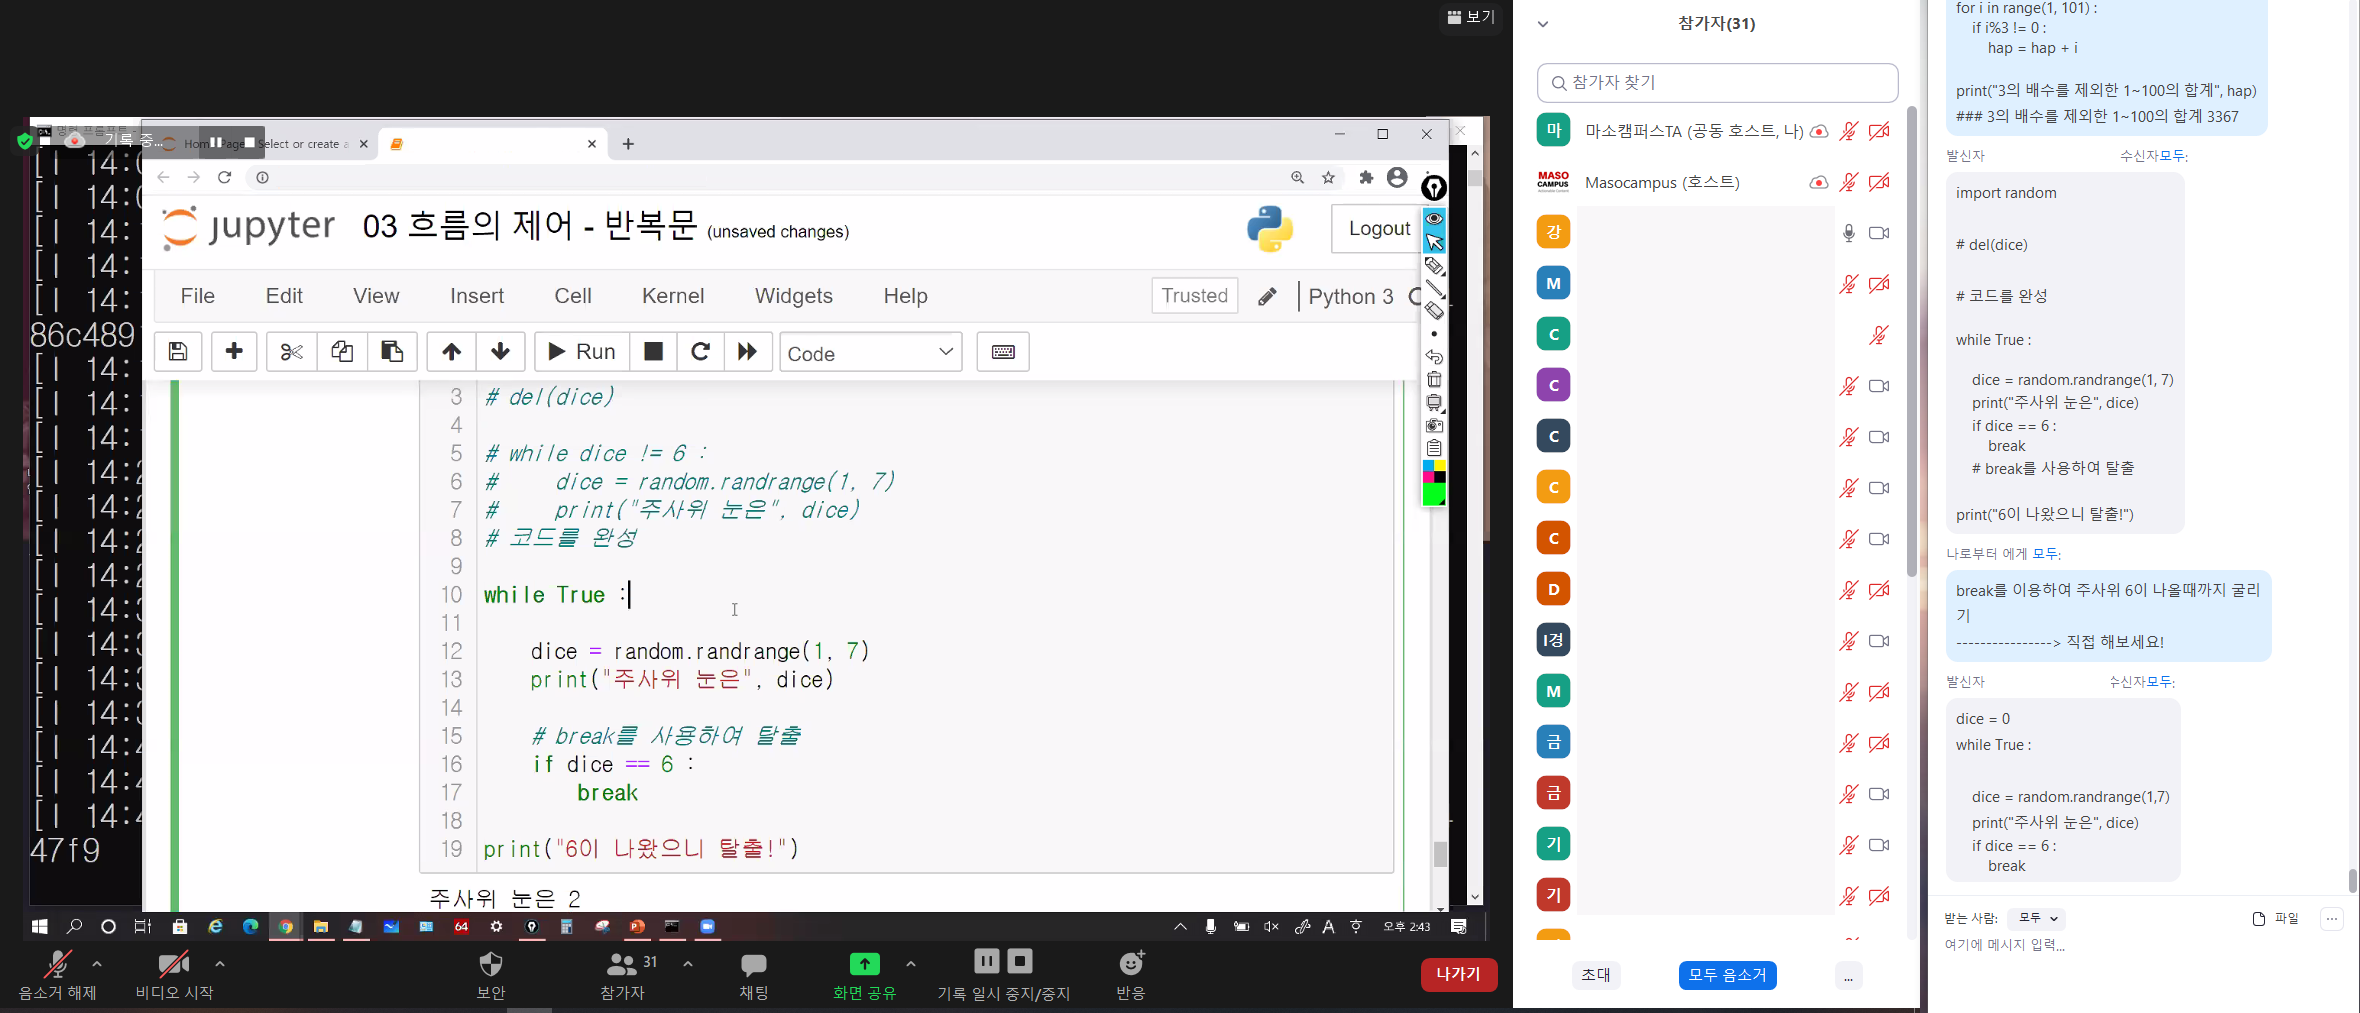Move the selected cell up with the arrow

click(x=451, y=352)
